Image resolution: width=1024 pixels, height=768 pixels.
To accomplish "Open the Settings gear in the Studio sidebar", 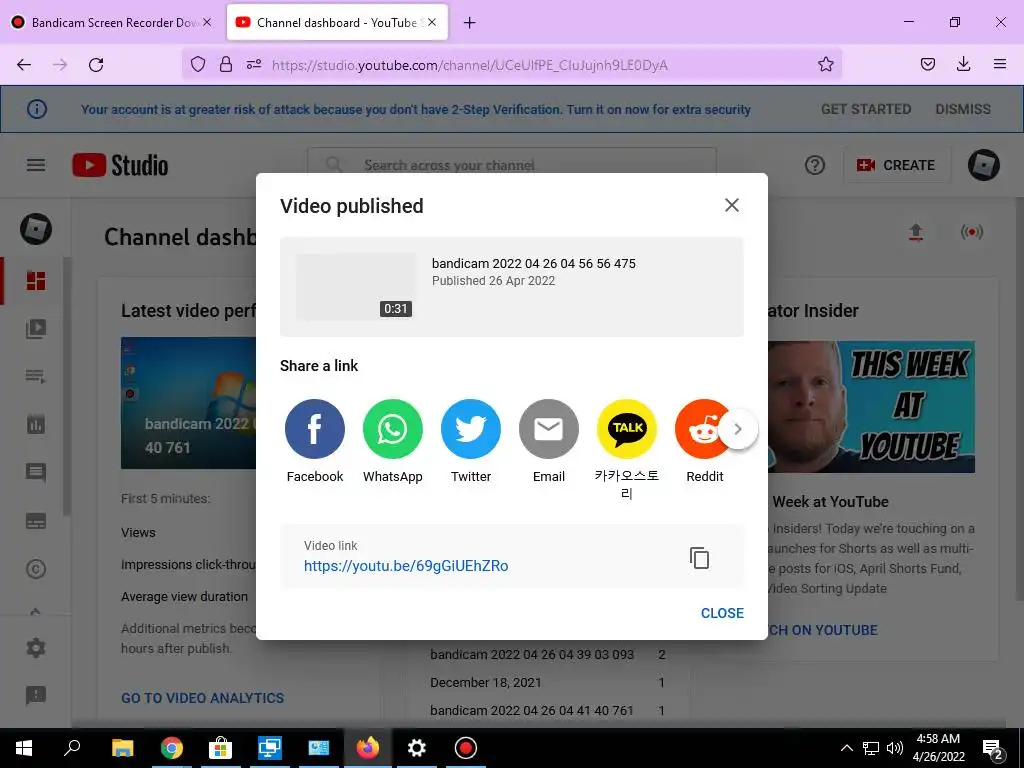I will [x=36, y=648].
